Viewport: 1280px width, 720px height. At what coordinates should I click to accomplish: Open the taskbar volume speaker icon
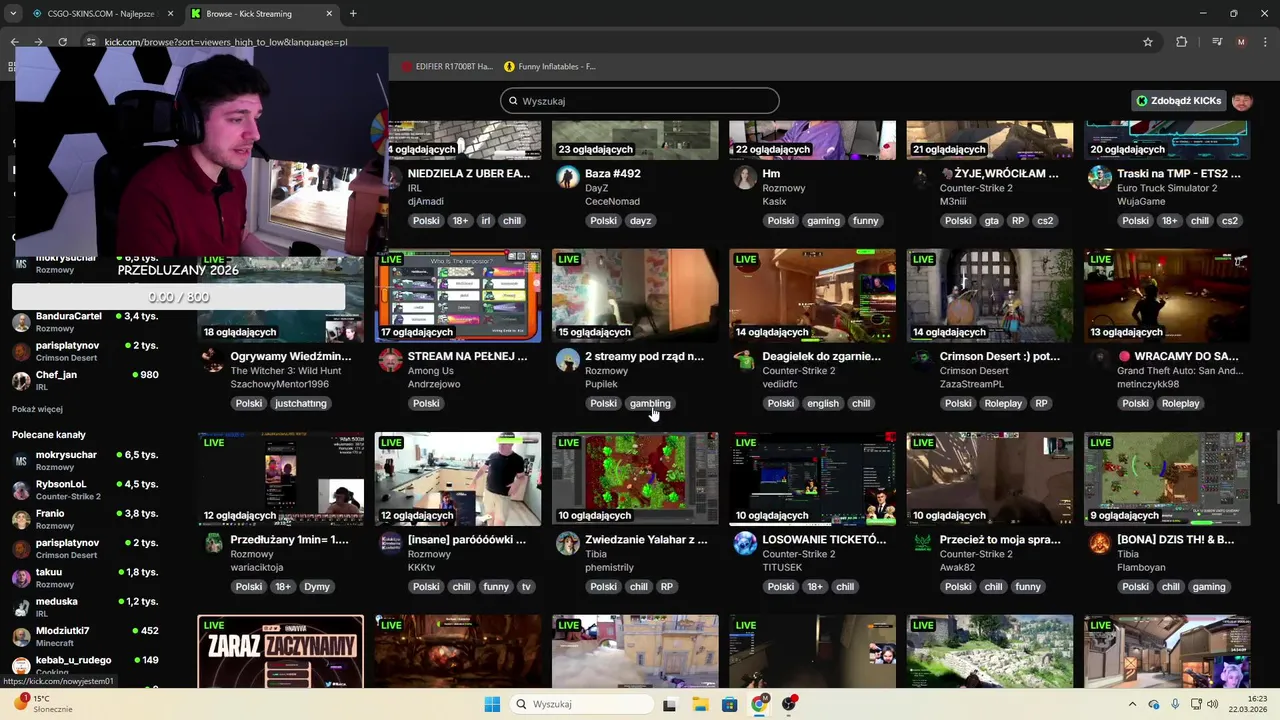pos(1212,704)
